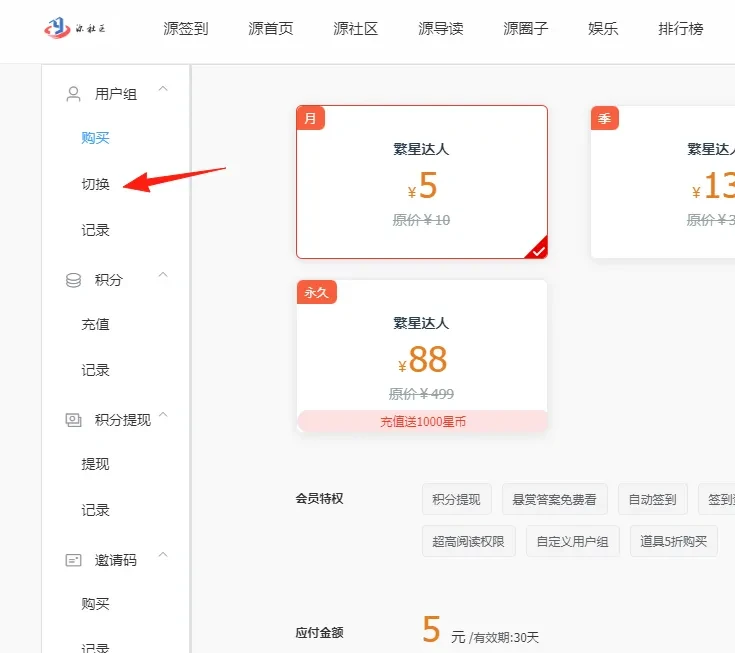Select the monthly 5 yuan membership card
This screenshot has height=653, width=735.
(421, 182)
